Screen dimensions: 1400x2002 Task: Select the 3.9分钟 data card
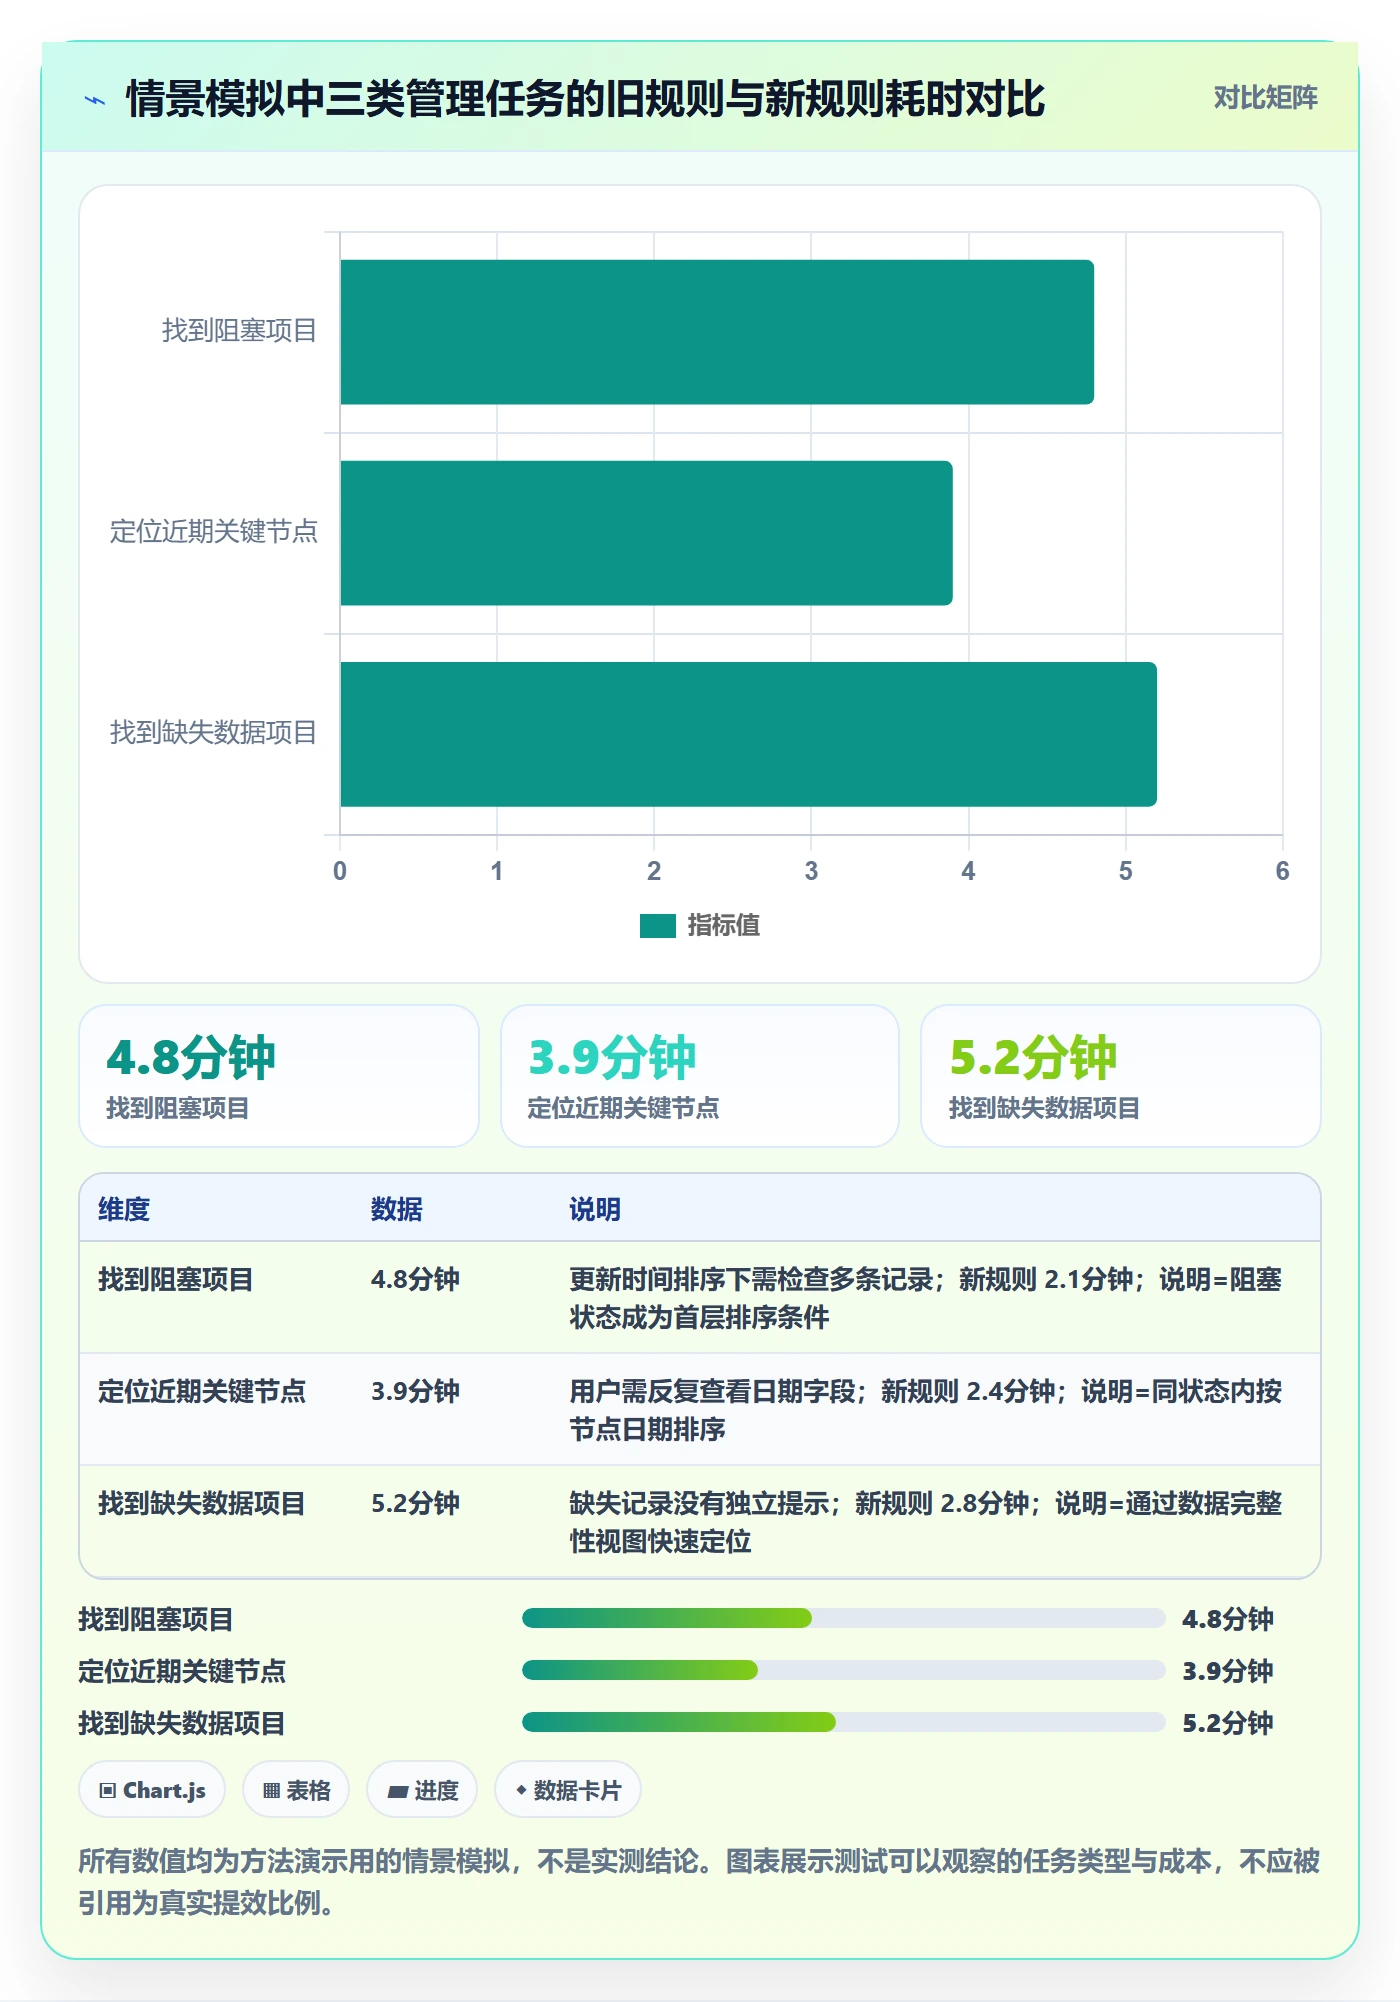coord(700,1076)
